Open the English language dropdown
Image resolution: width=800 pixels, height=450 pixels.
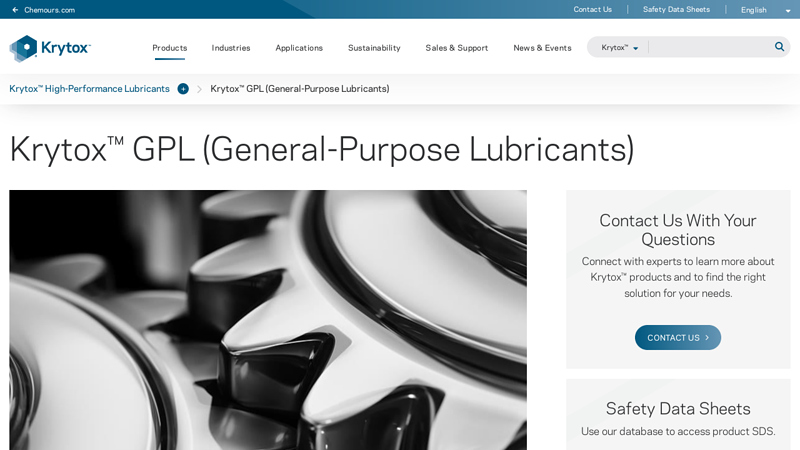pyautogui.click(x=765, y=10)
